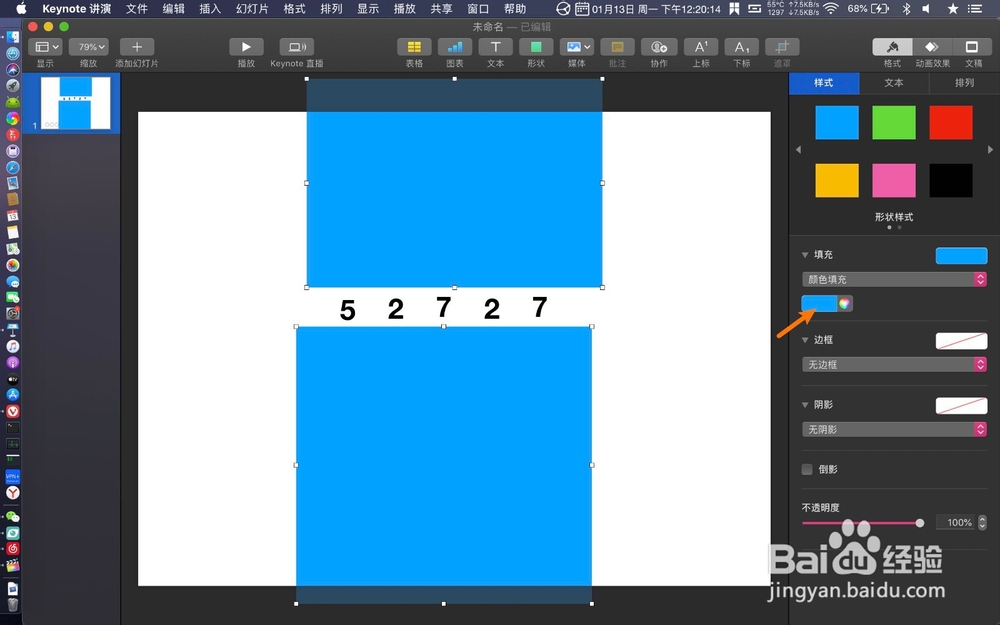The image size is (1000, 625).
Task: Insert a table with 表格 icon
Action: pos(414,47)
